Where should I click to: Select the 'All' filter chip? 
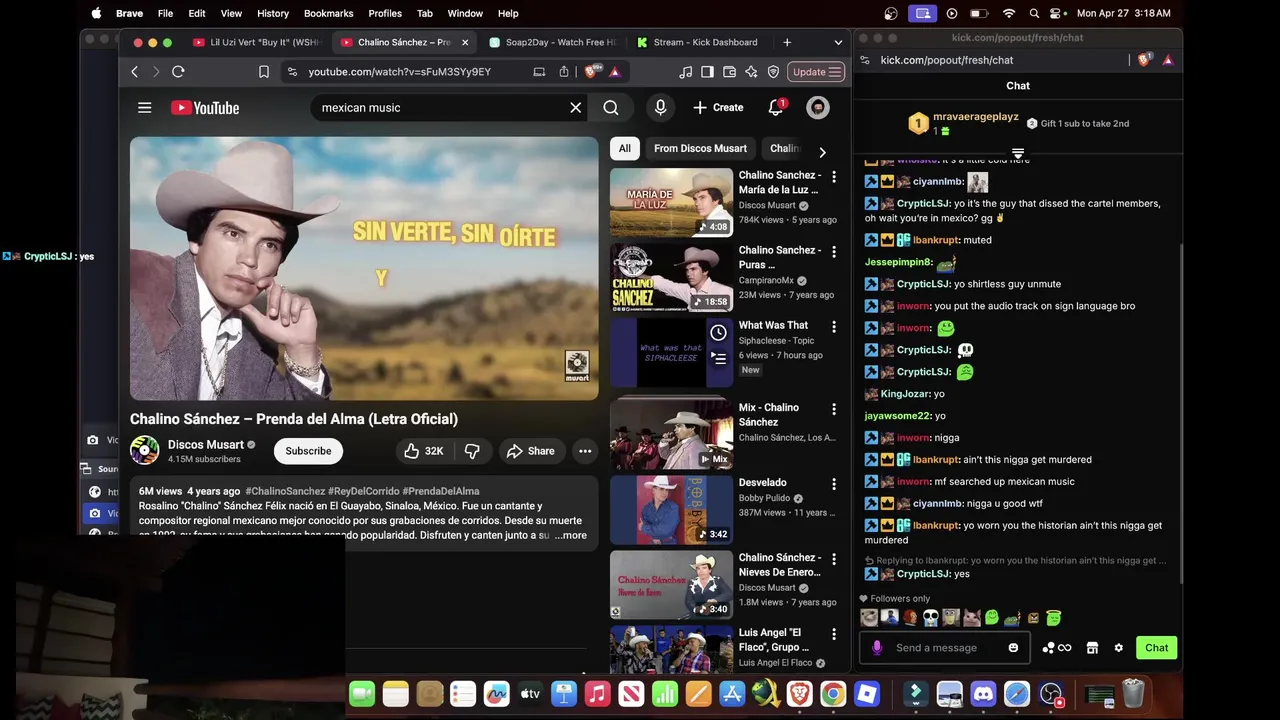point(624,148)
